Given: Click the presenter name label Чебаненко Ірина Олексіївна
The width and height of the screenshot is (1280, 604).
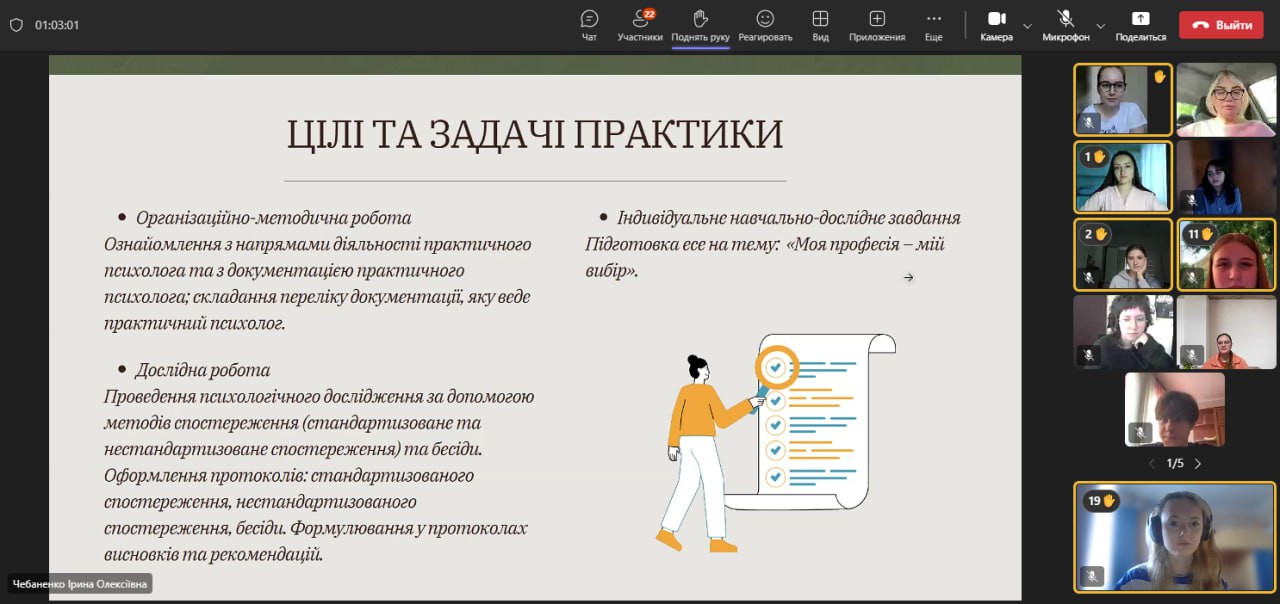Looking at the screenshot, I should tap(80, 584).
